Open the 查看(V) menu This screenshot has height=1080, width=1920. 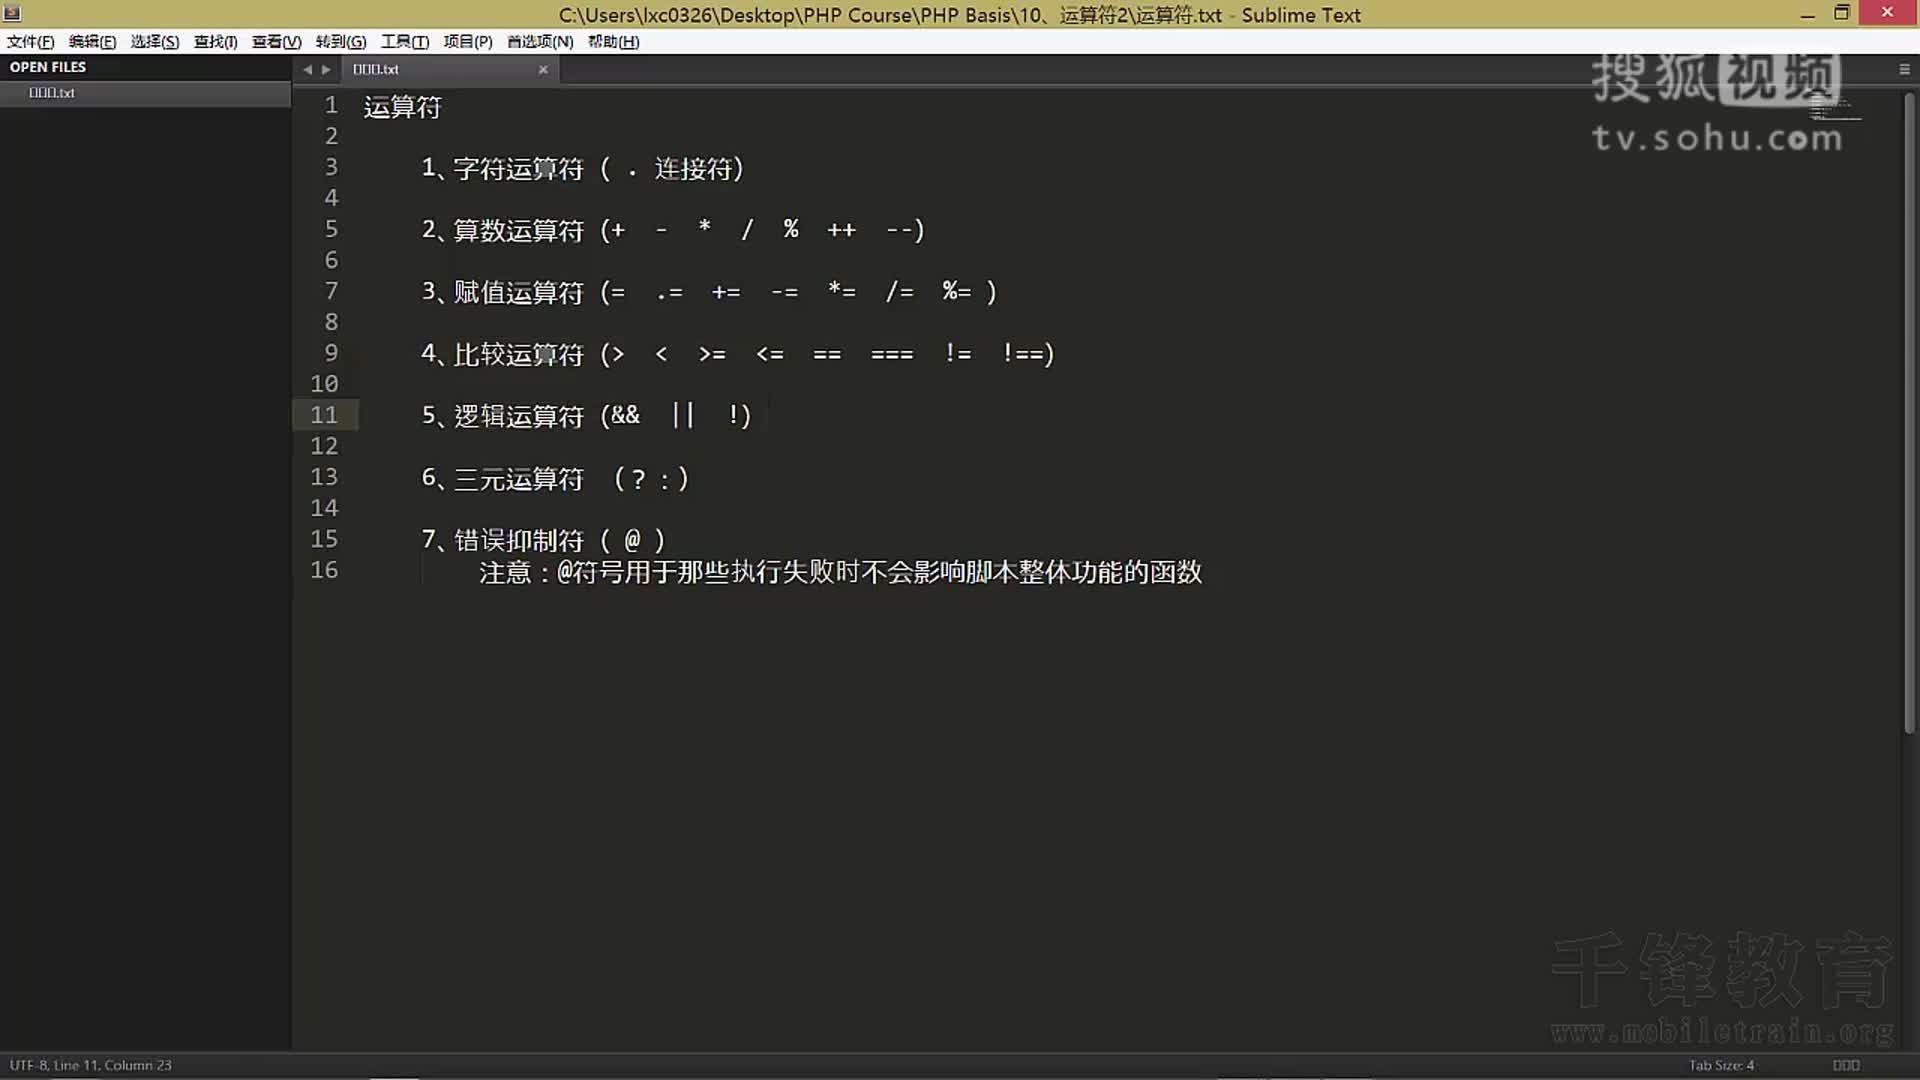(276, 42)
